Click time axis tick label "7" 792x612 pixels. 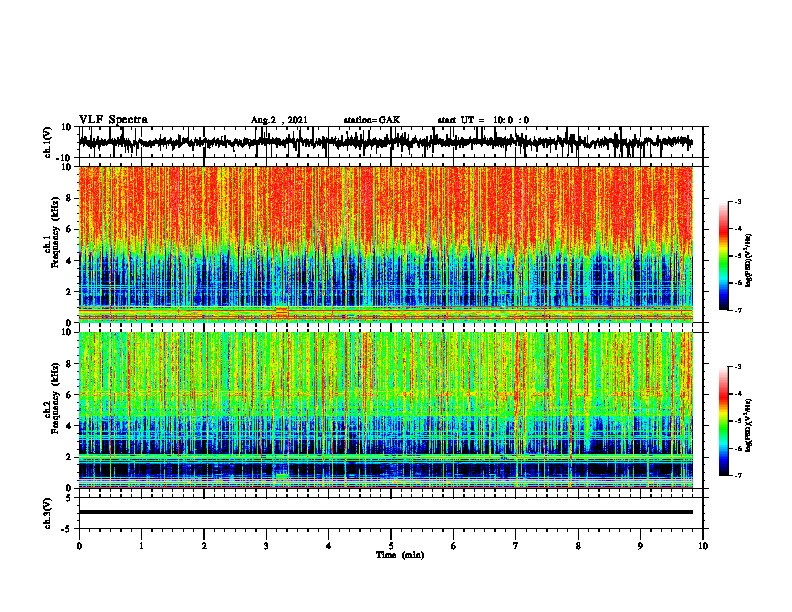coord(516,546)
